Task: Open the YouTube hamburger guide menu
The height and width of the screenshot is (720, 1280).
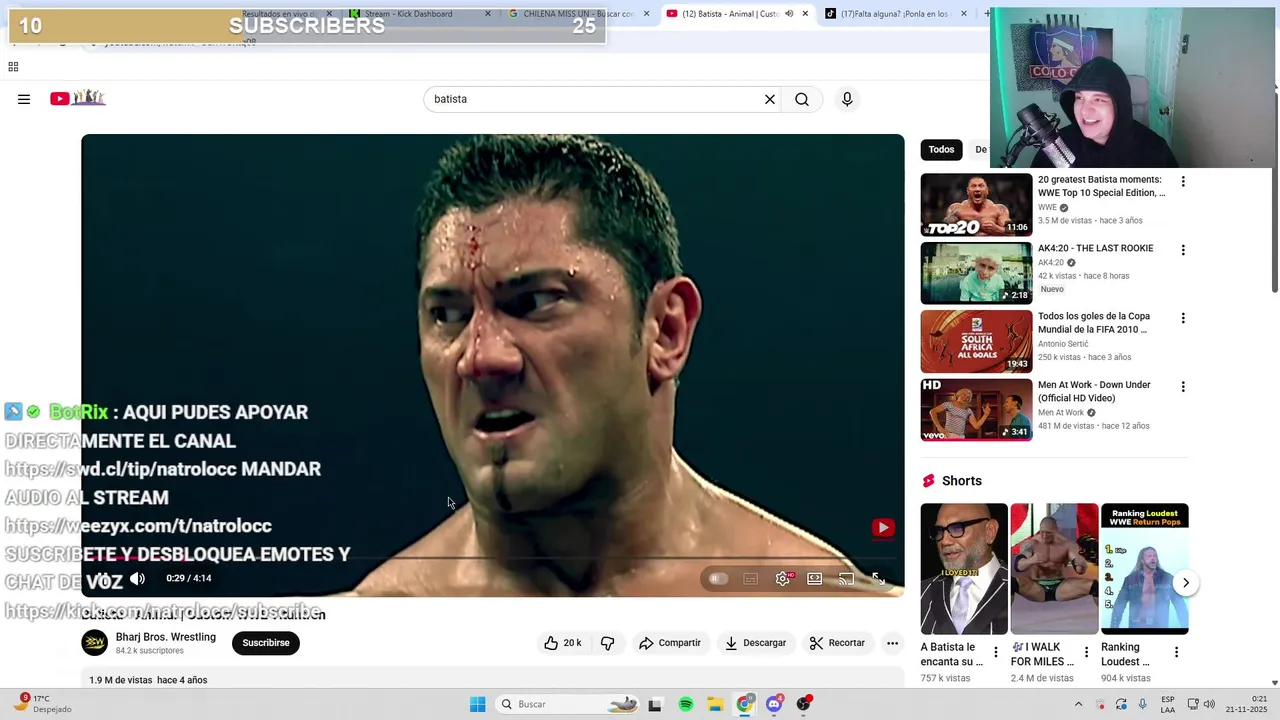Action: tap(24, 99)
